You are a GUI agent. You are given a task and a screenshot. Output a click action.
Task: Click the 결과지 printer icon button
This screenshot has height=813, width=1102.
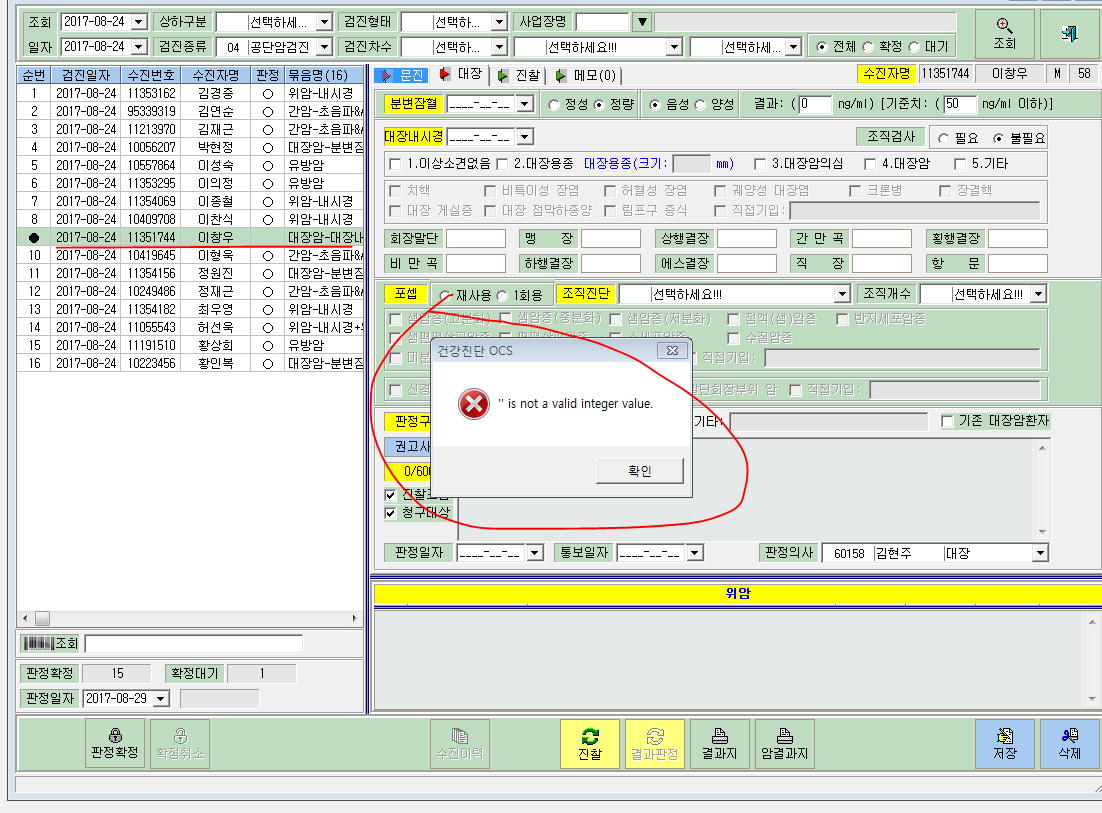click(x=720, y=744)
